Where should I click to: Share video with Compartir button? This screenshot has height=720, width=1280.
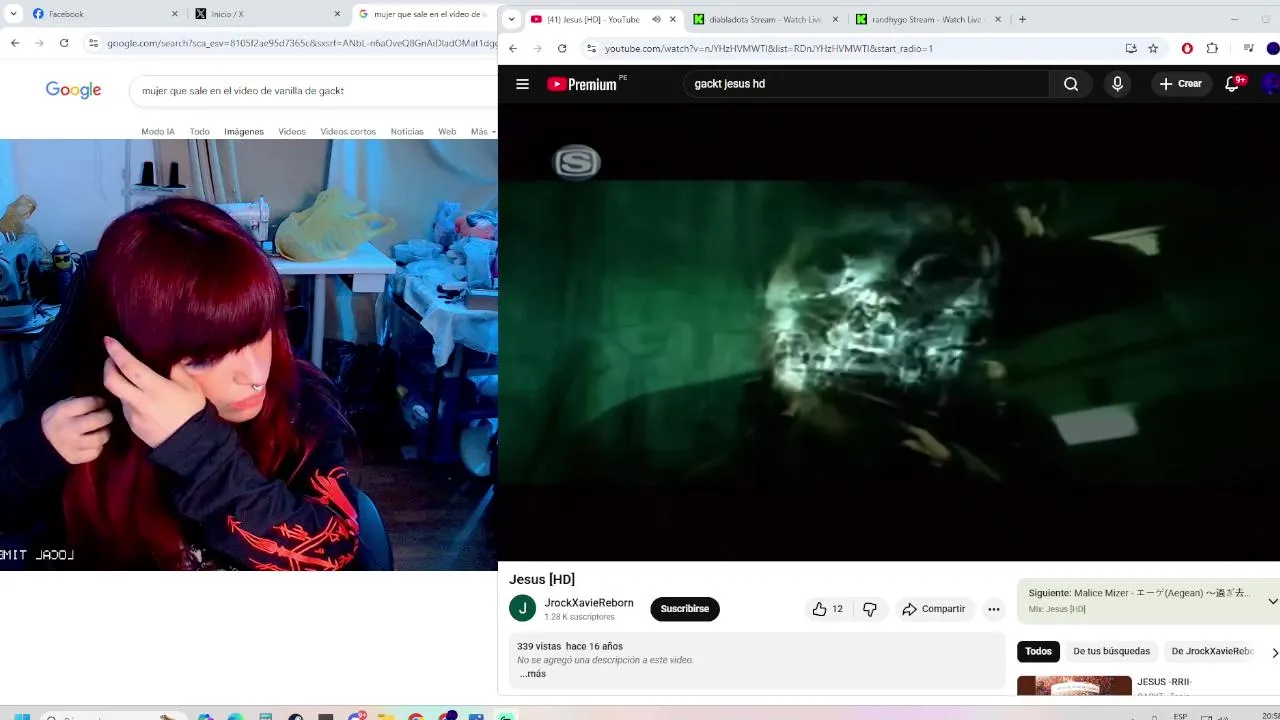pos(934,609)
